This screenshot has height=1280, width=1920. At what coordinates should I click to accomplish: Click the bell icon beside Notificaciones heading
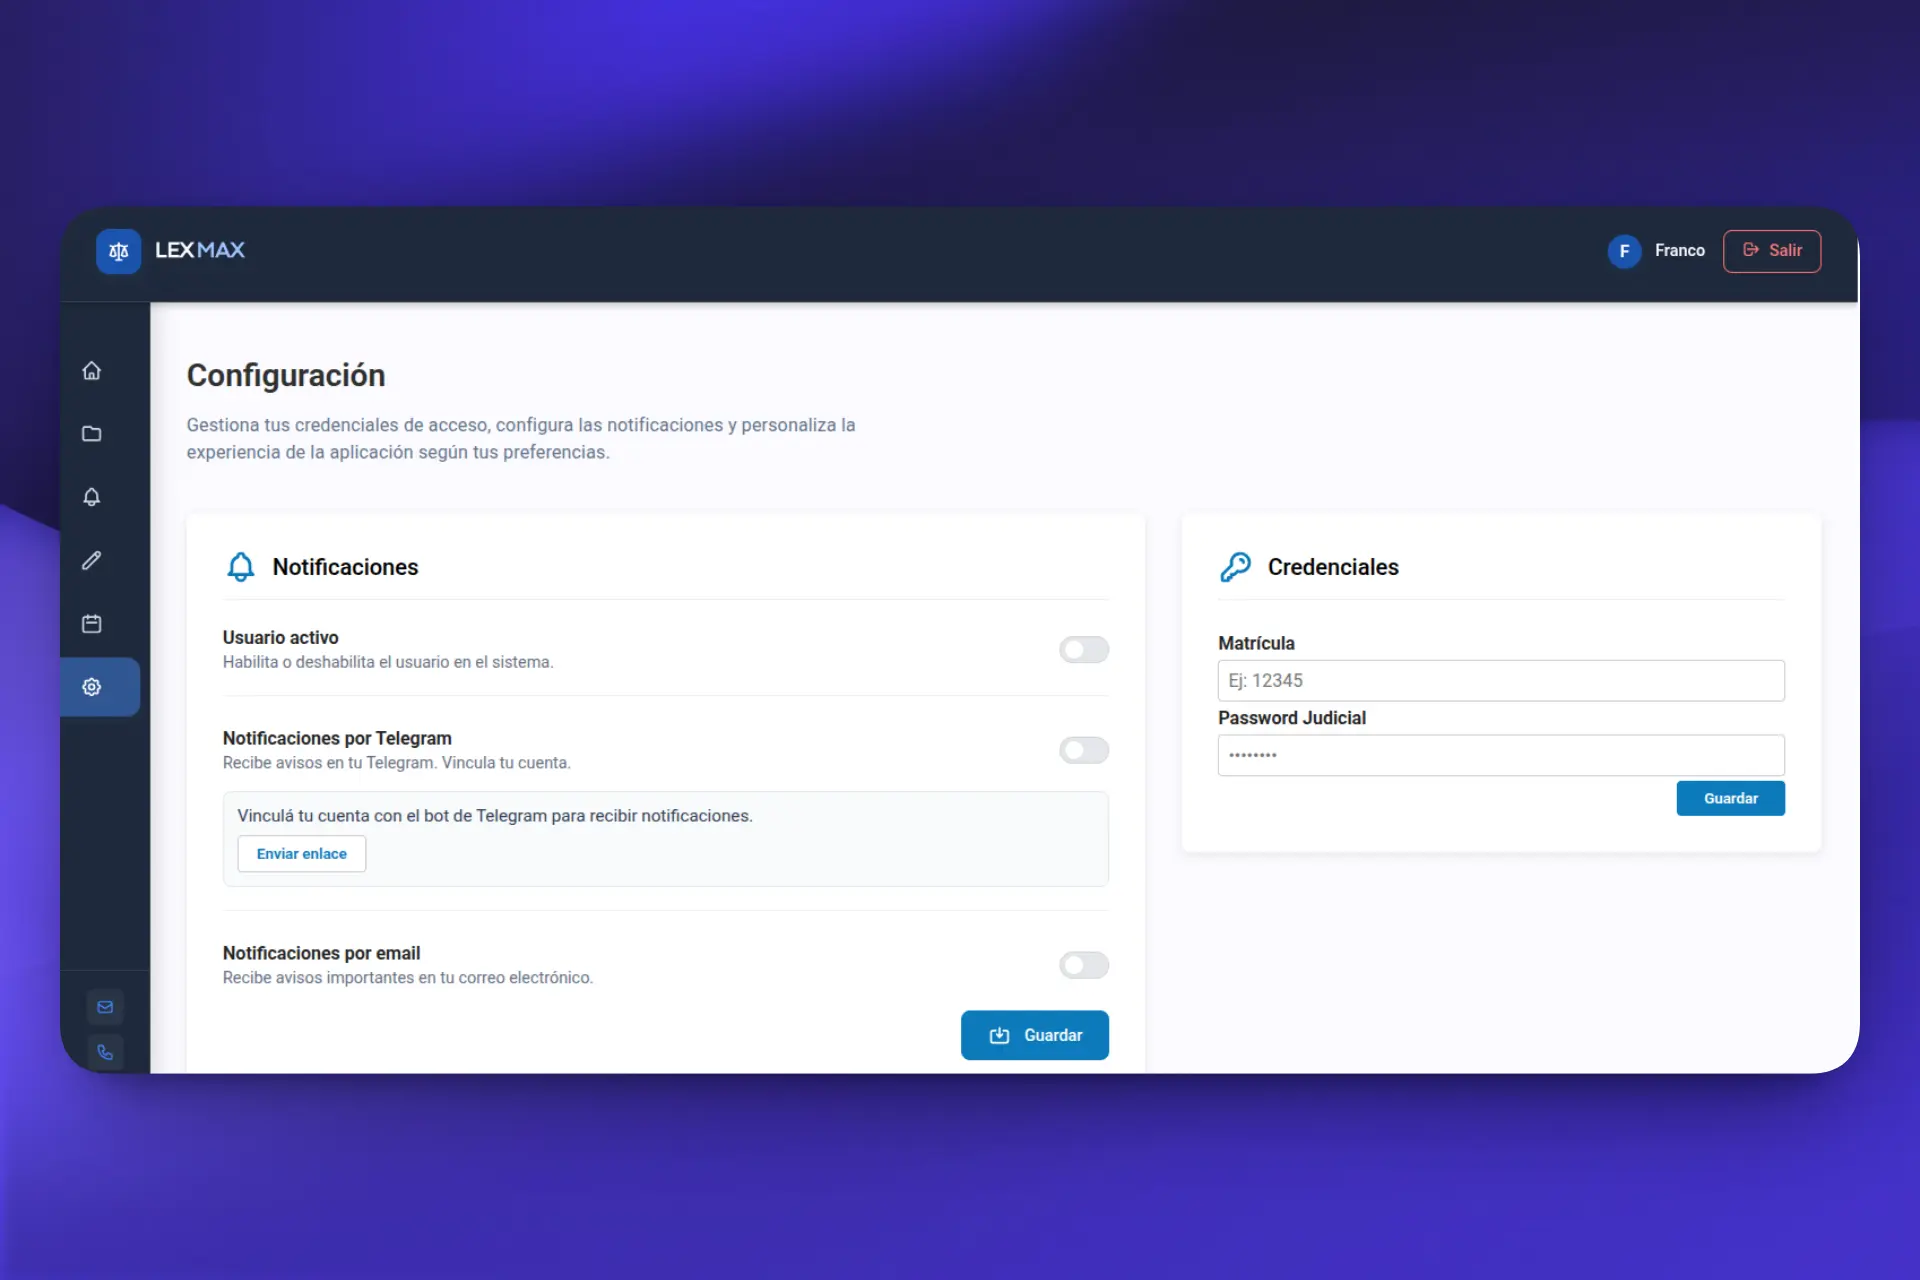tap(240, 567)
